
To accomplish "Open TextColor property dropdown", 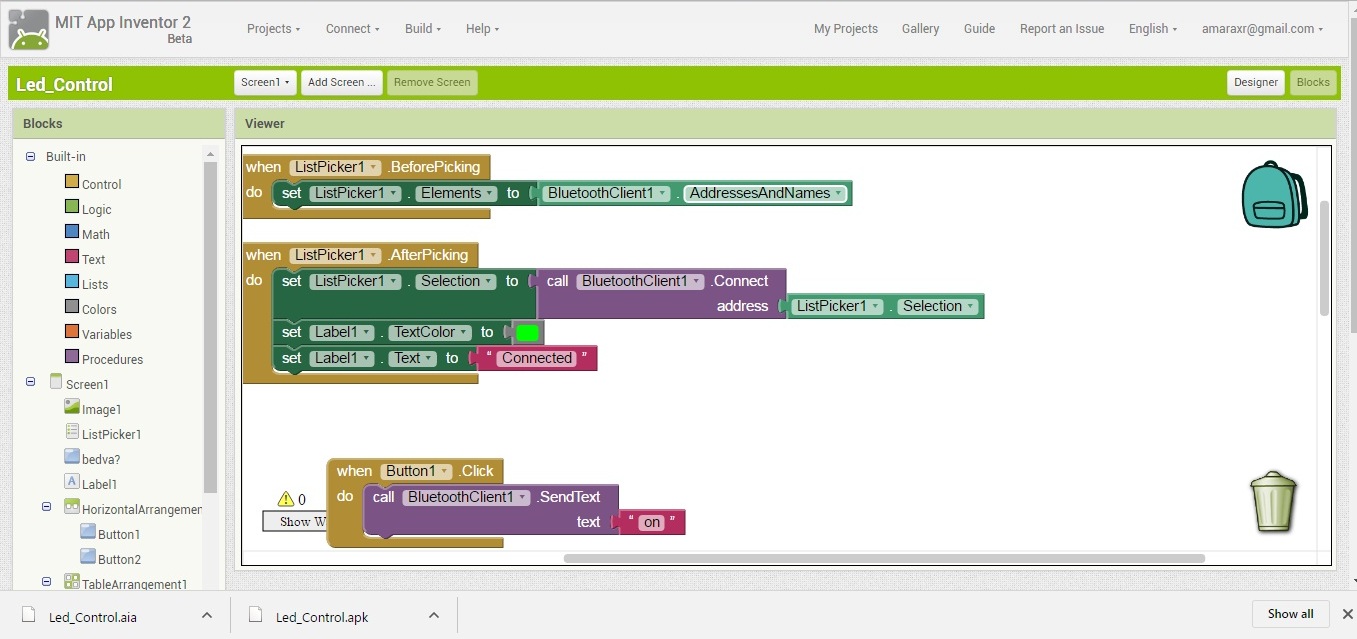I will click(x=430, y=332).
